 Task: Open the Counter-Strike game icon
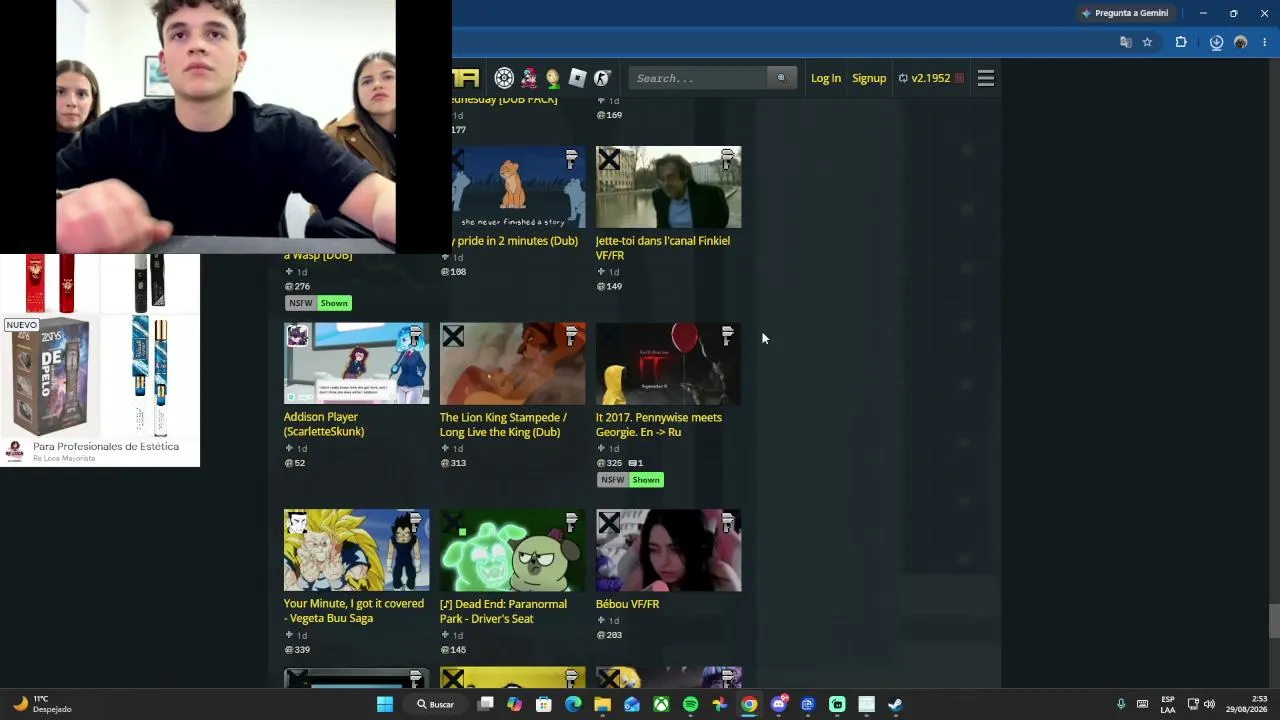pos(601,78)
